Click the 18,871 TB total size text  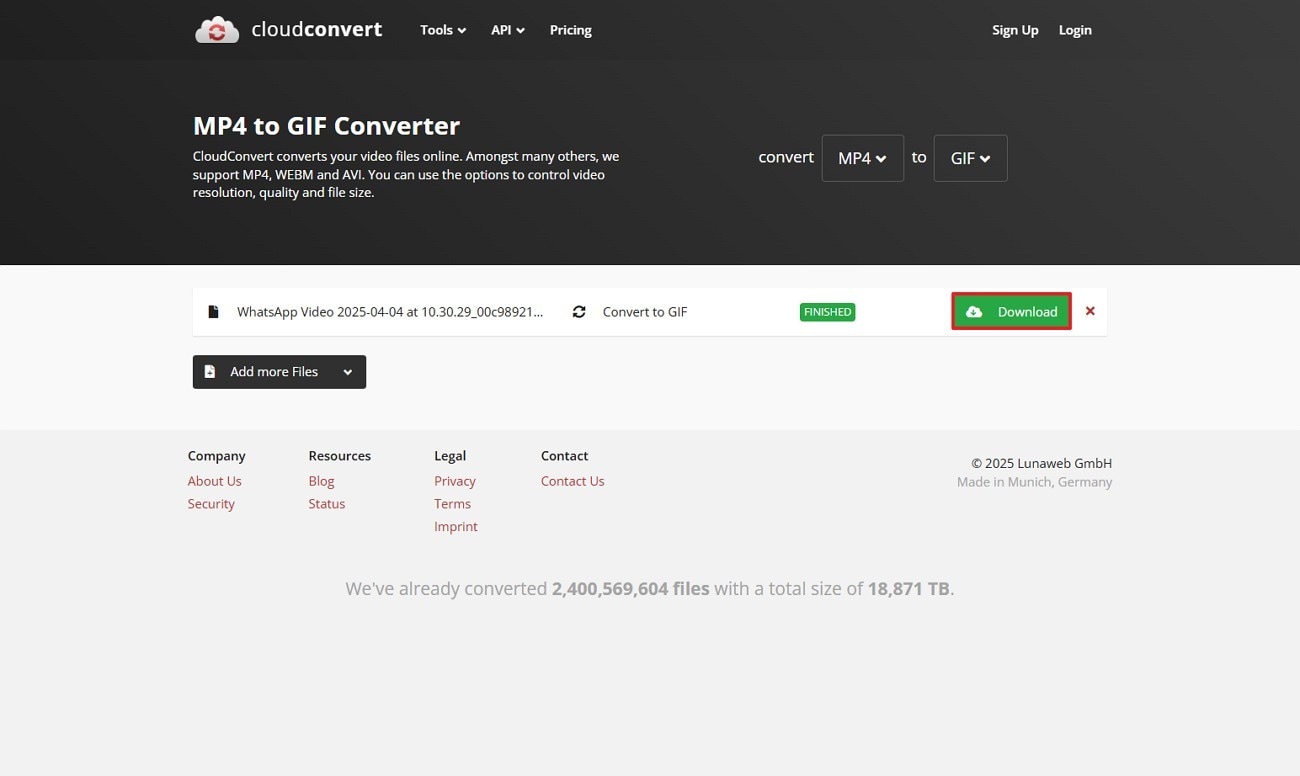tap(909, 589)
